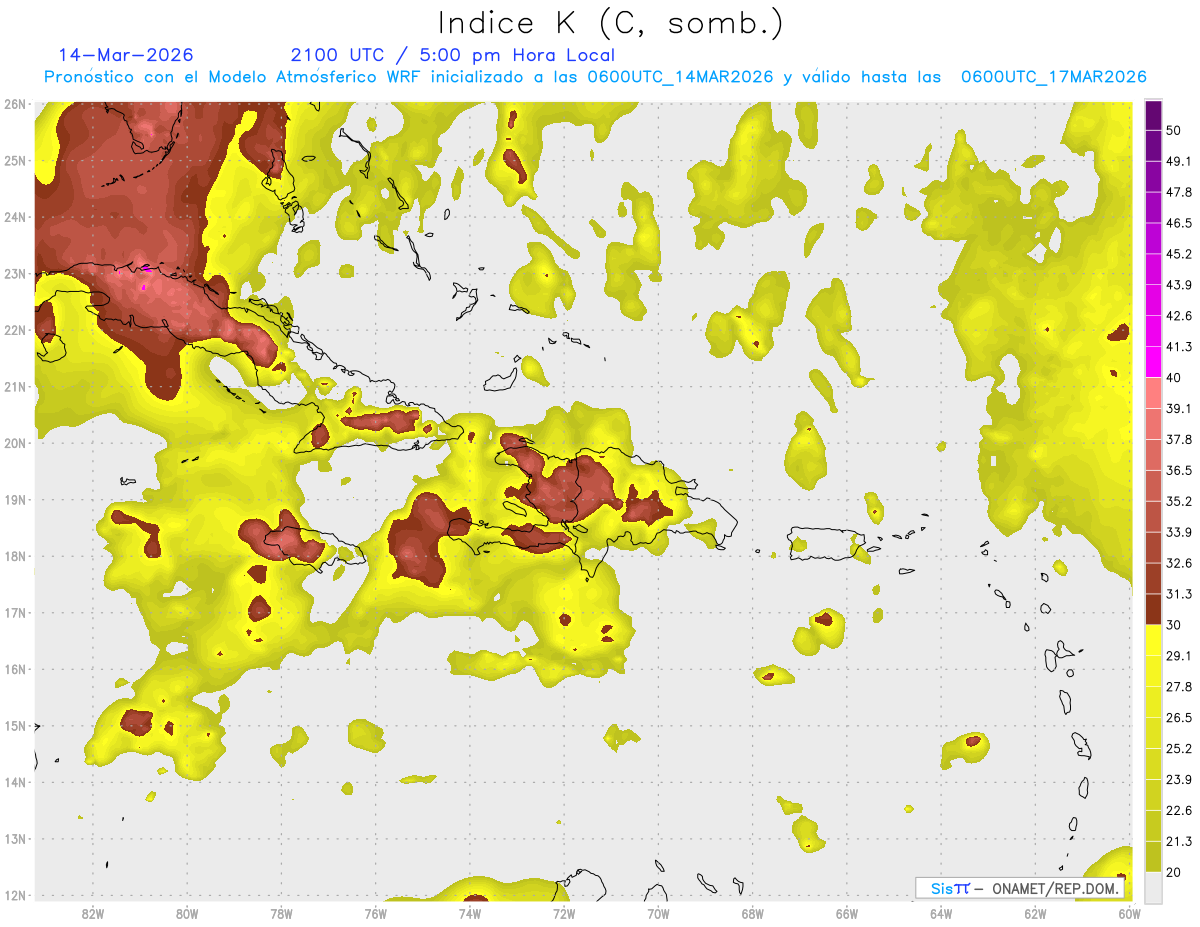
Task: Click the latitude label '19N'
Action: (x=15, y=500)
